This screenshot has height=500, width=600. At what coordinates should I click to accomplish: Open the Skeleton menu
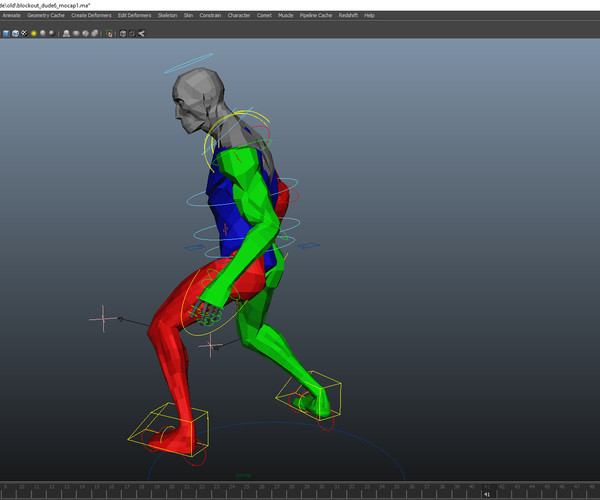(x=168, y=16)
